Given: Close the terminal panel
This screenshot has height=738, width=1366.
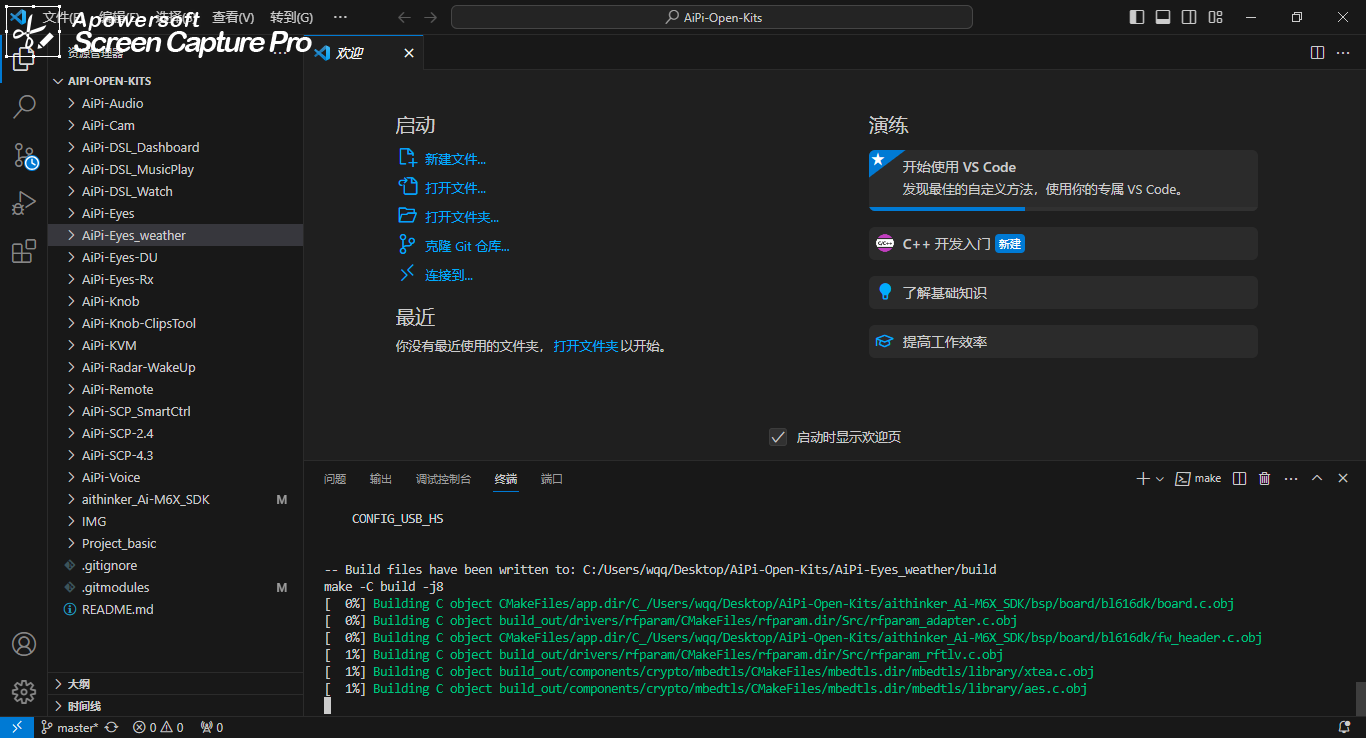Looking at the screenshot, I should [x=1343, y=479].
